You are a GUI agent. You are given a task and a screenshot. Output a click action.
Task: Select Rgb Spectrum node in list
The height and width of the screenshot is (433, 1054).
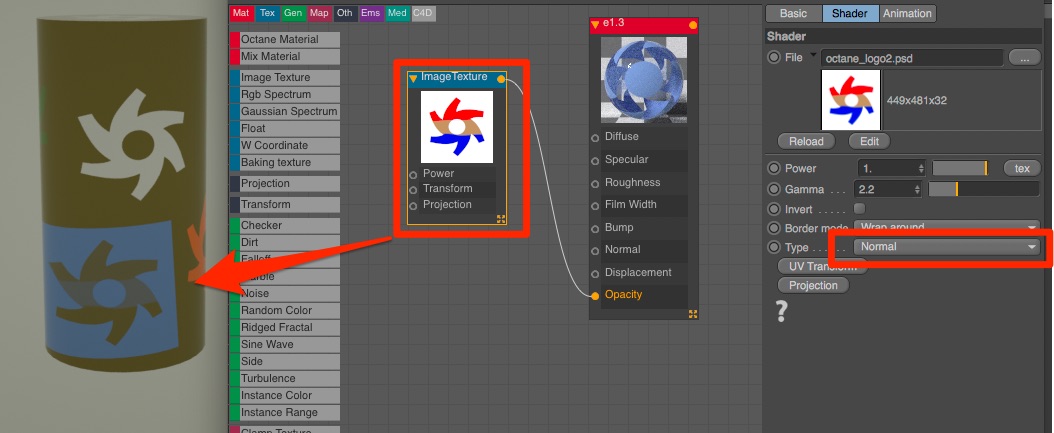click(x=285, y=94)
